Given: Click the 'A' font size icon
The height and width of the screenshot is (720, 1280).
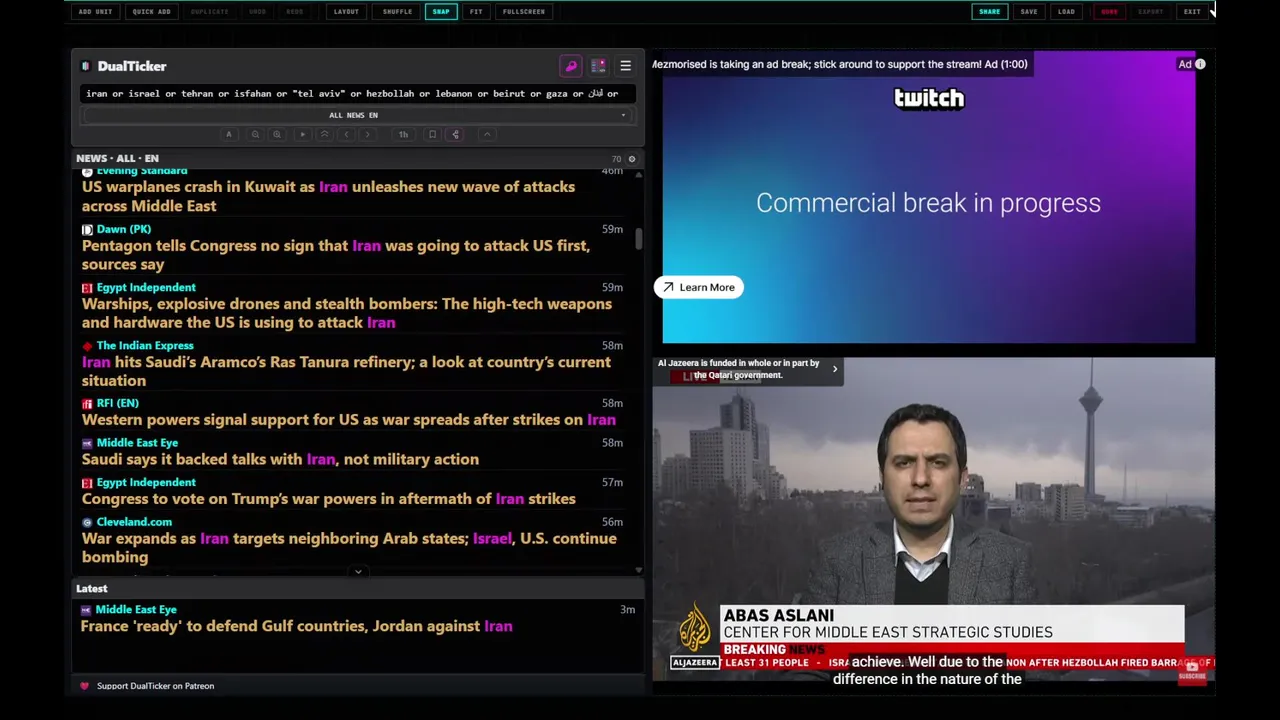Looking at the screenshot, I should tap(229, 134).
